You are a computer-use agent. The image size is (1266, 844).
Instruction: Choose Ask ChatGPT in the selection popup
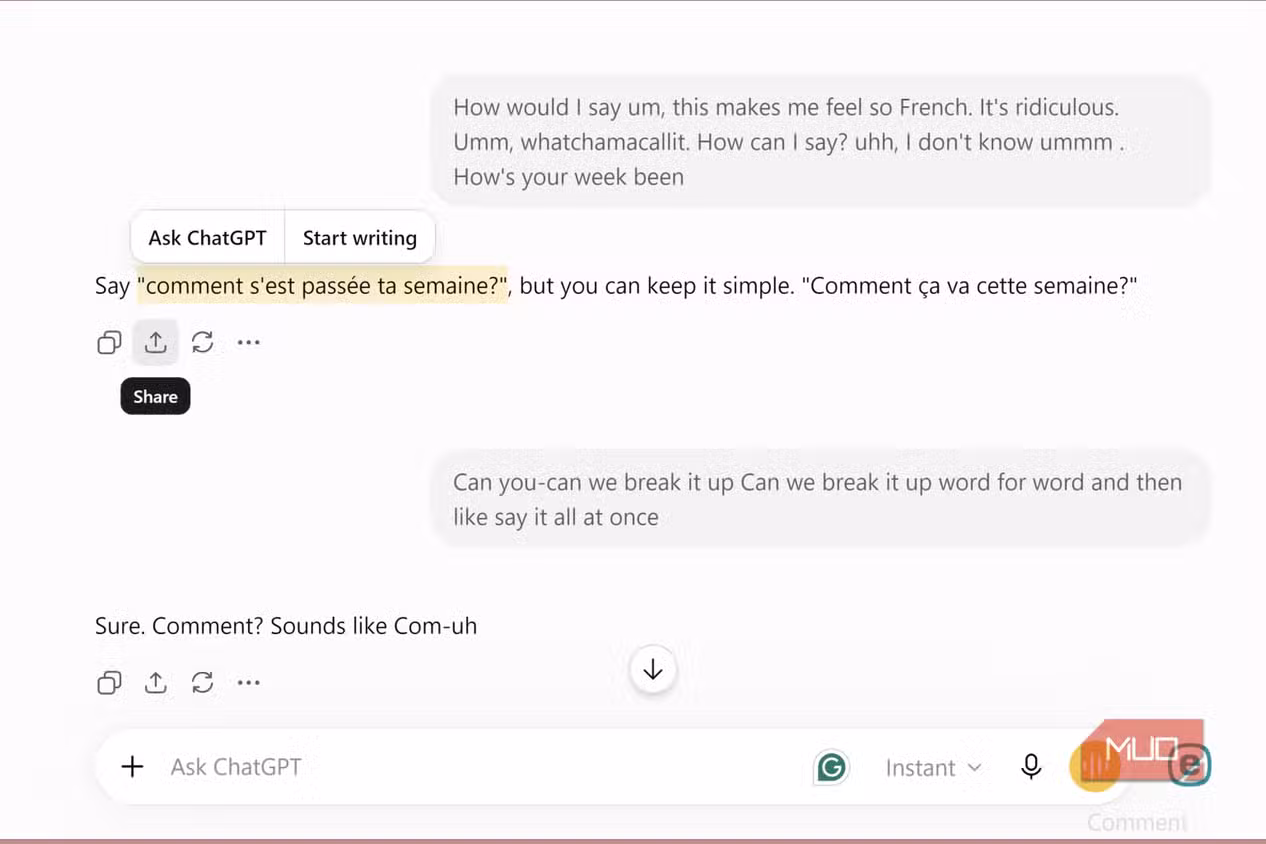tap(208, 238)
